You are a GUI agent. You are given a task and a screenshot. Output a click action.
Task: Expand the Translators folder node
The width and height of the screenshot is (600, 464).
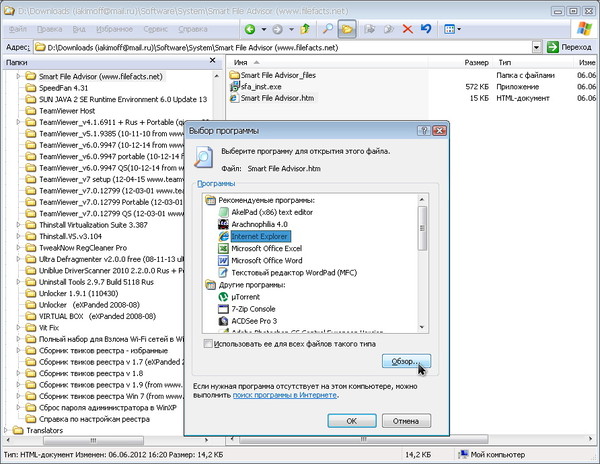(5, 430)
